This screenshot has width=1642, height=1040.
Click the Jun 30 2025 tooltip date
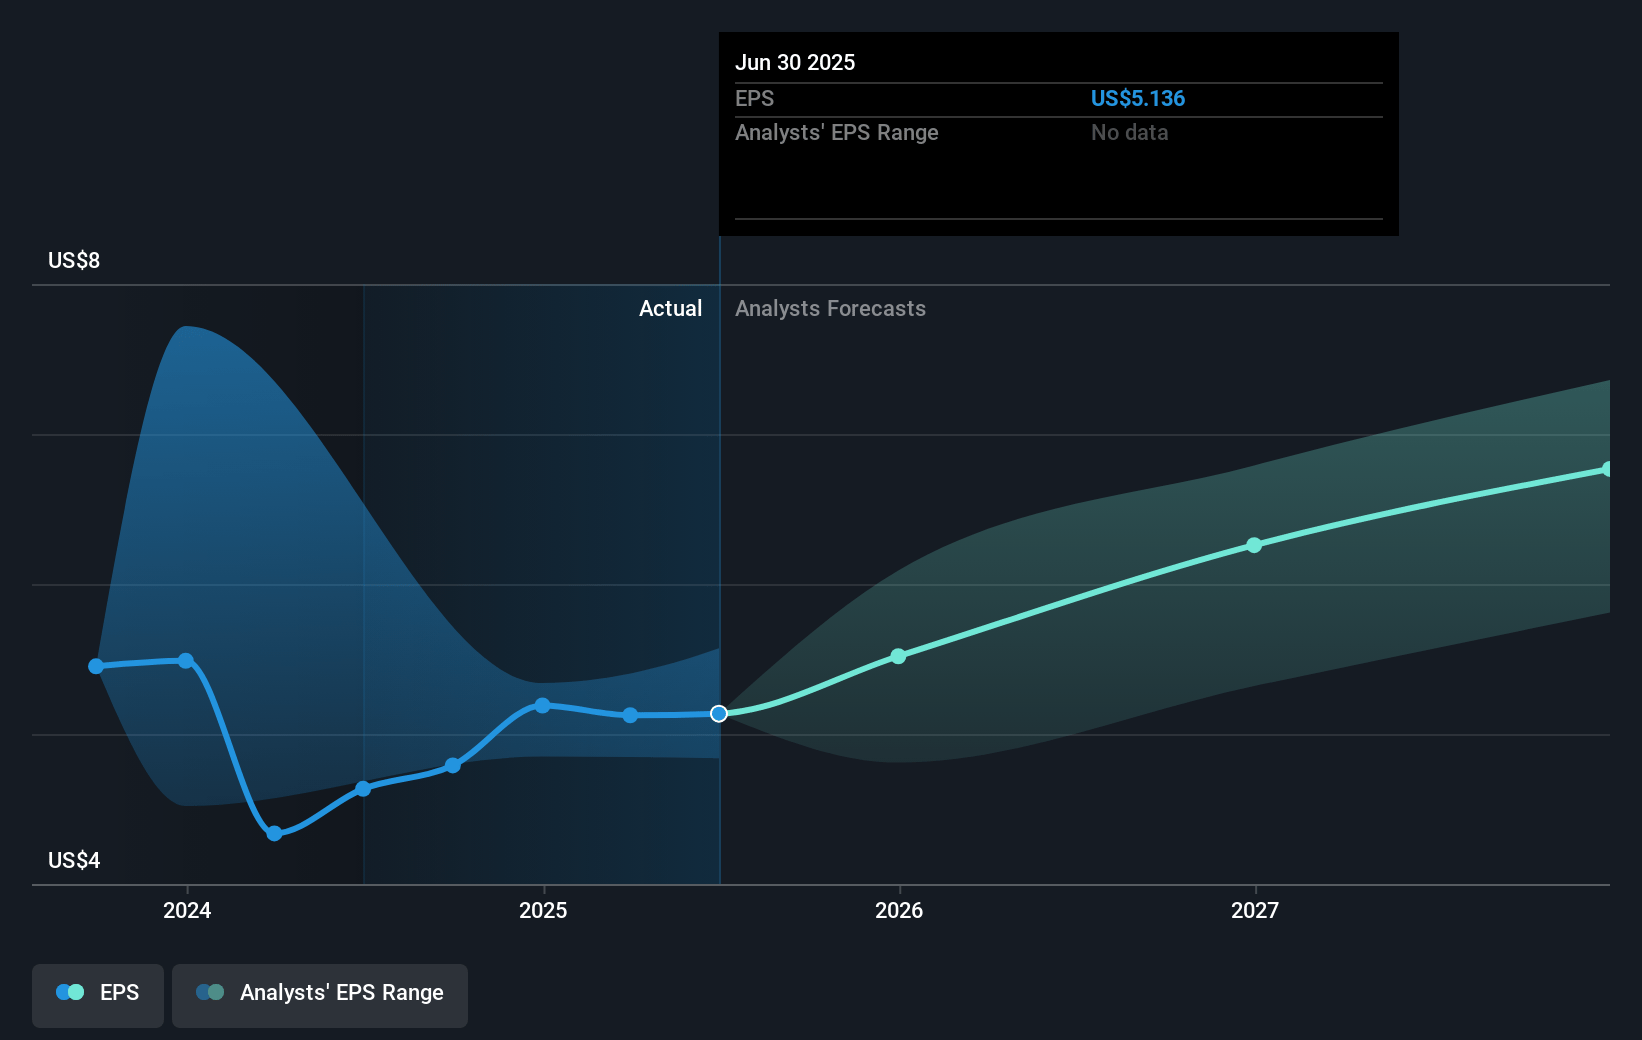(795, 63)
